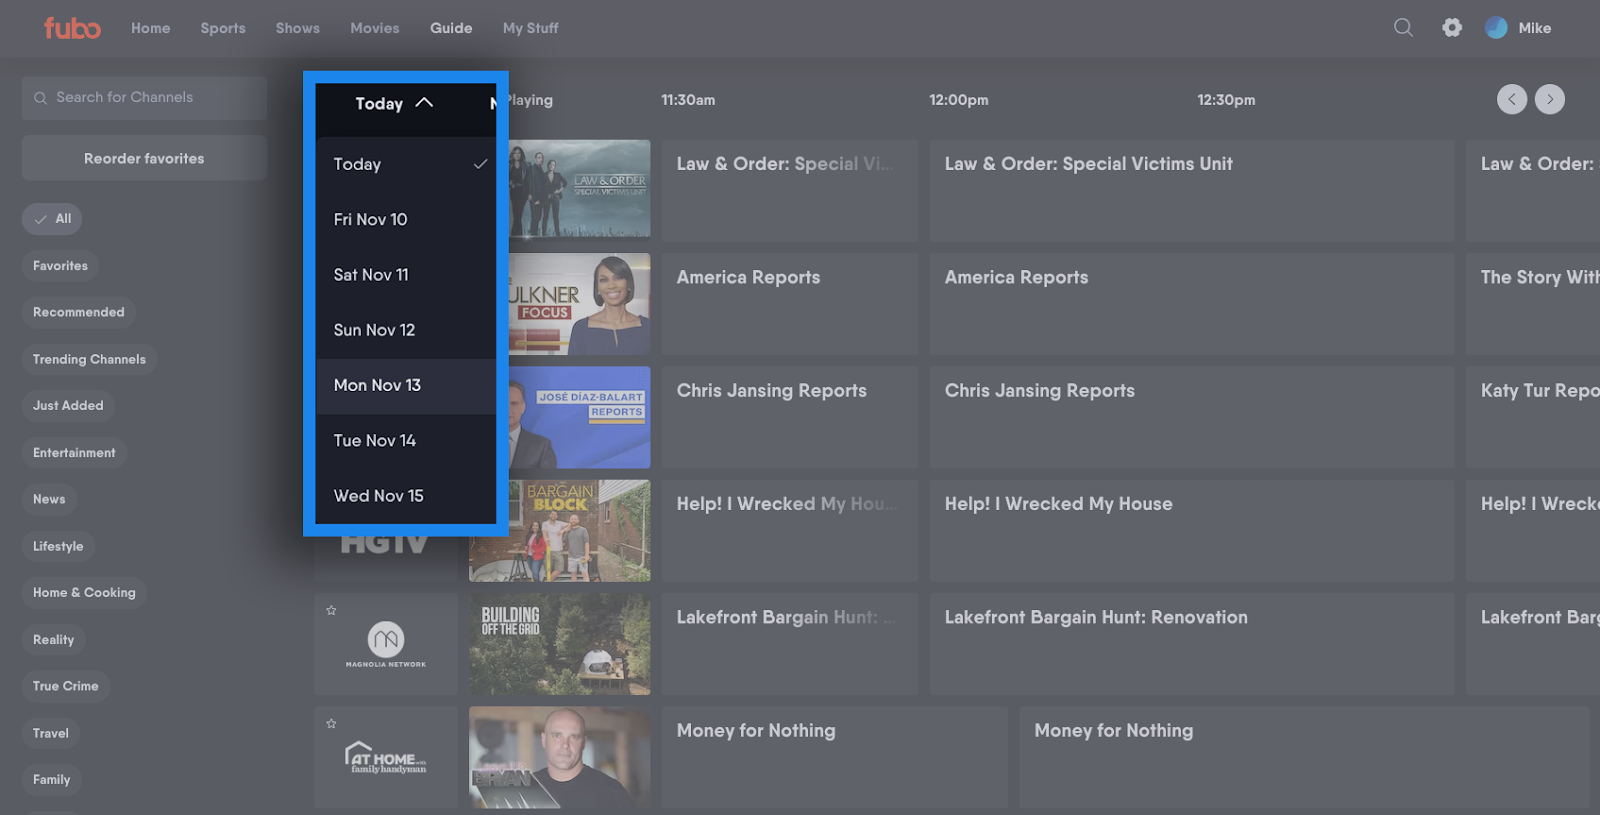This screenshot has width=1600, height=815.
Task: Open the José Díaz-Balart Reports thumbnail
Action: pyautogui.click(x=579, y=417)
